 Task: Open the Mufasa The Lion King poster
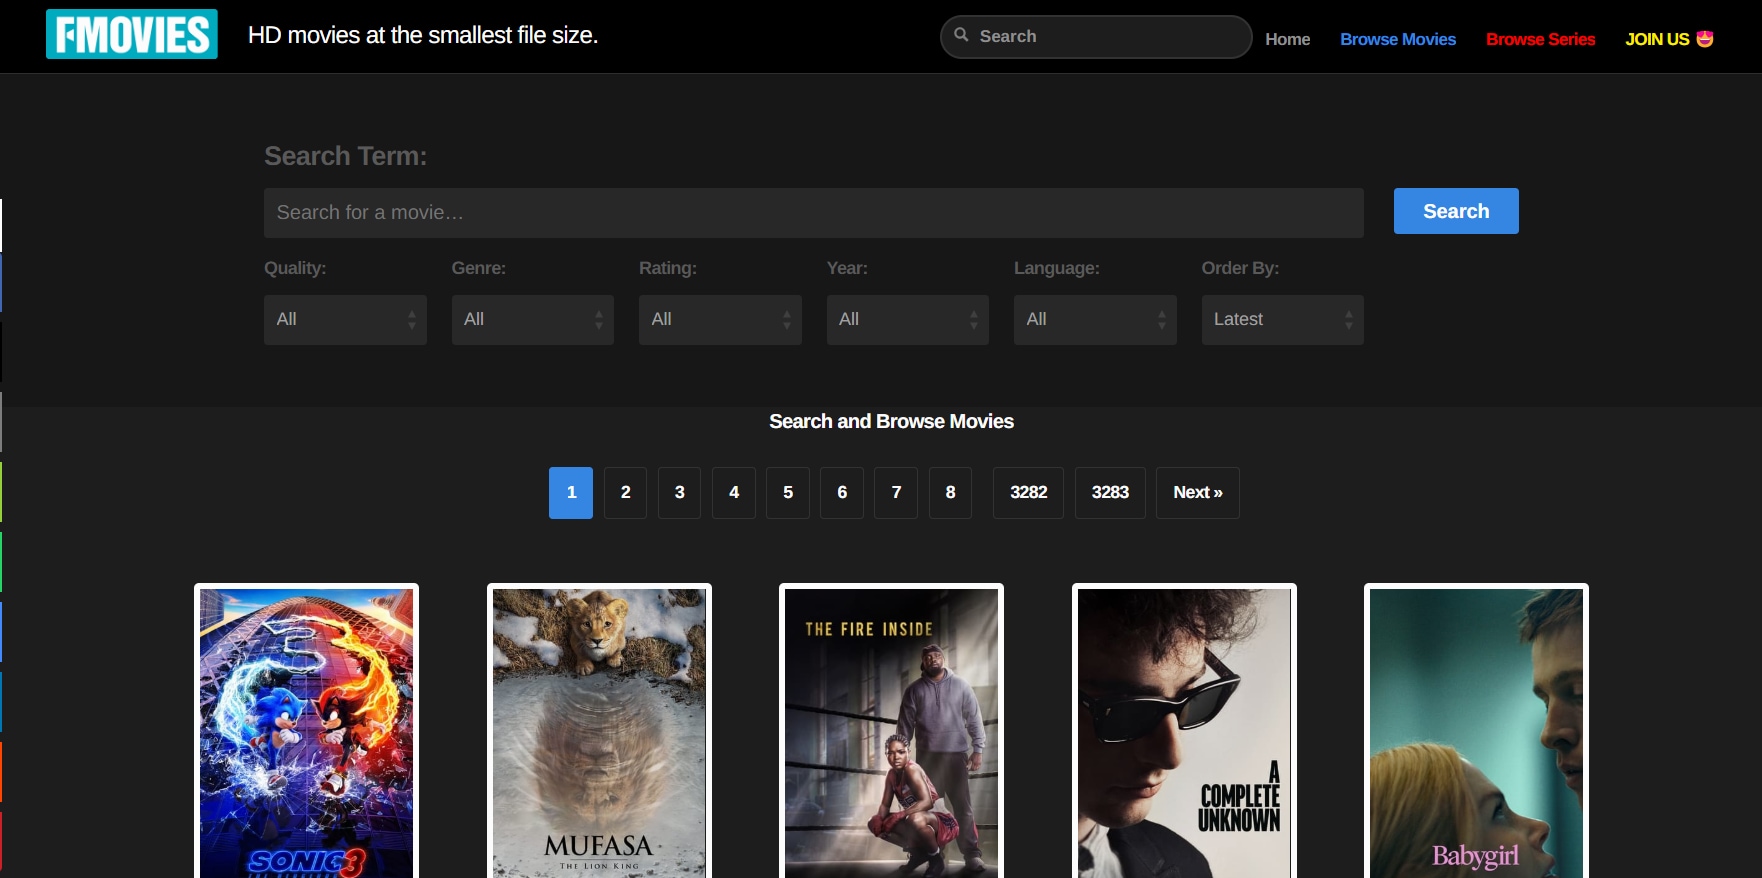coord(599,733)
